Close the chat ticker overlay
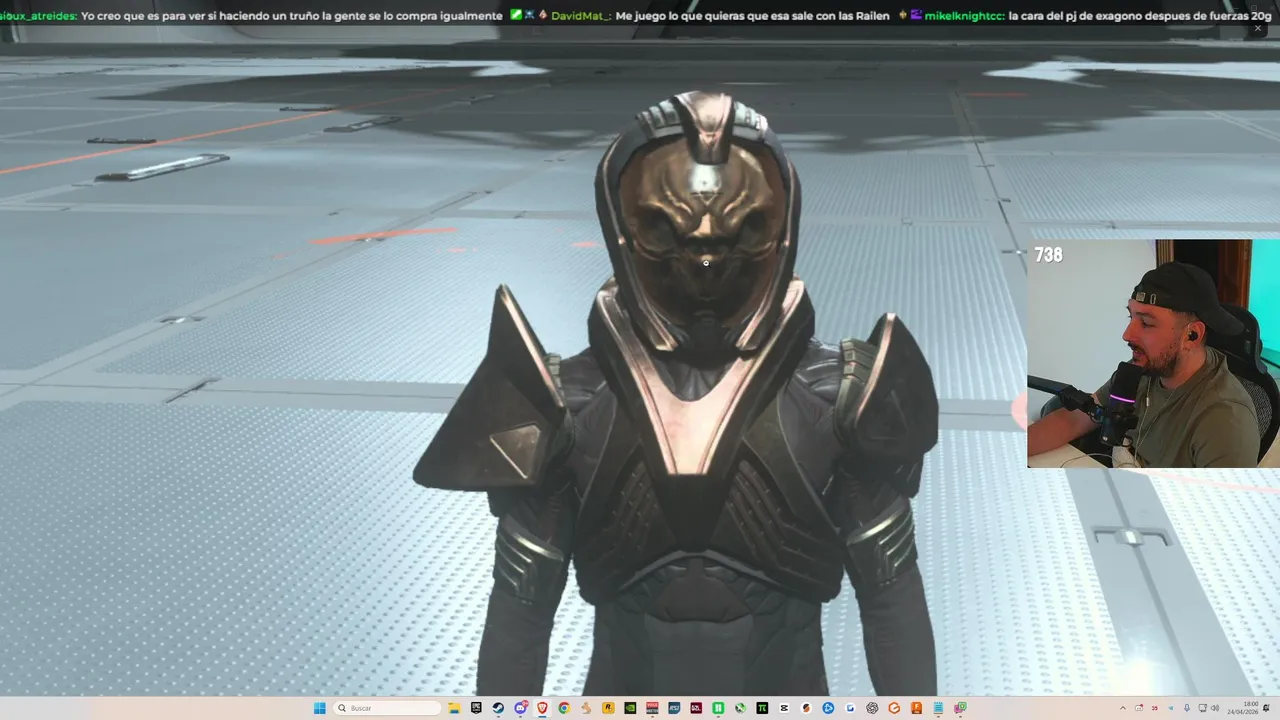Screen dimensions: 1280x720 click(1258, 28)
